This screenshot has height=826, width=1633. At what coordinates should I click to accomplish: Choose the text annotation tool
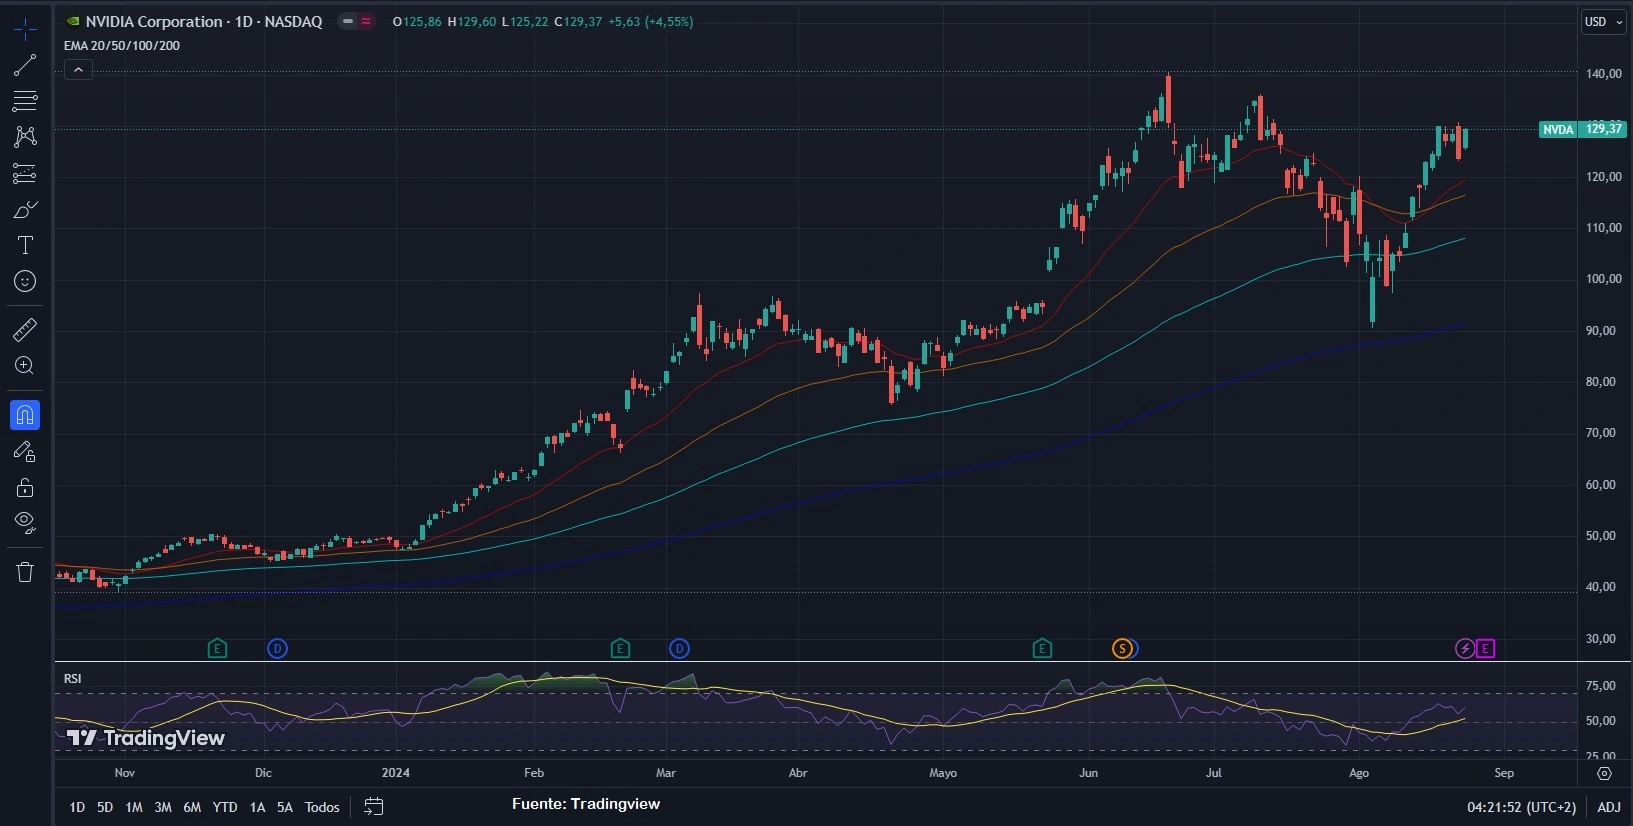click(25, 245)
